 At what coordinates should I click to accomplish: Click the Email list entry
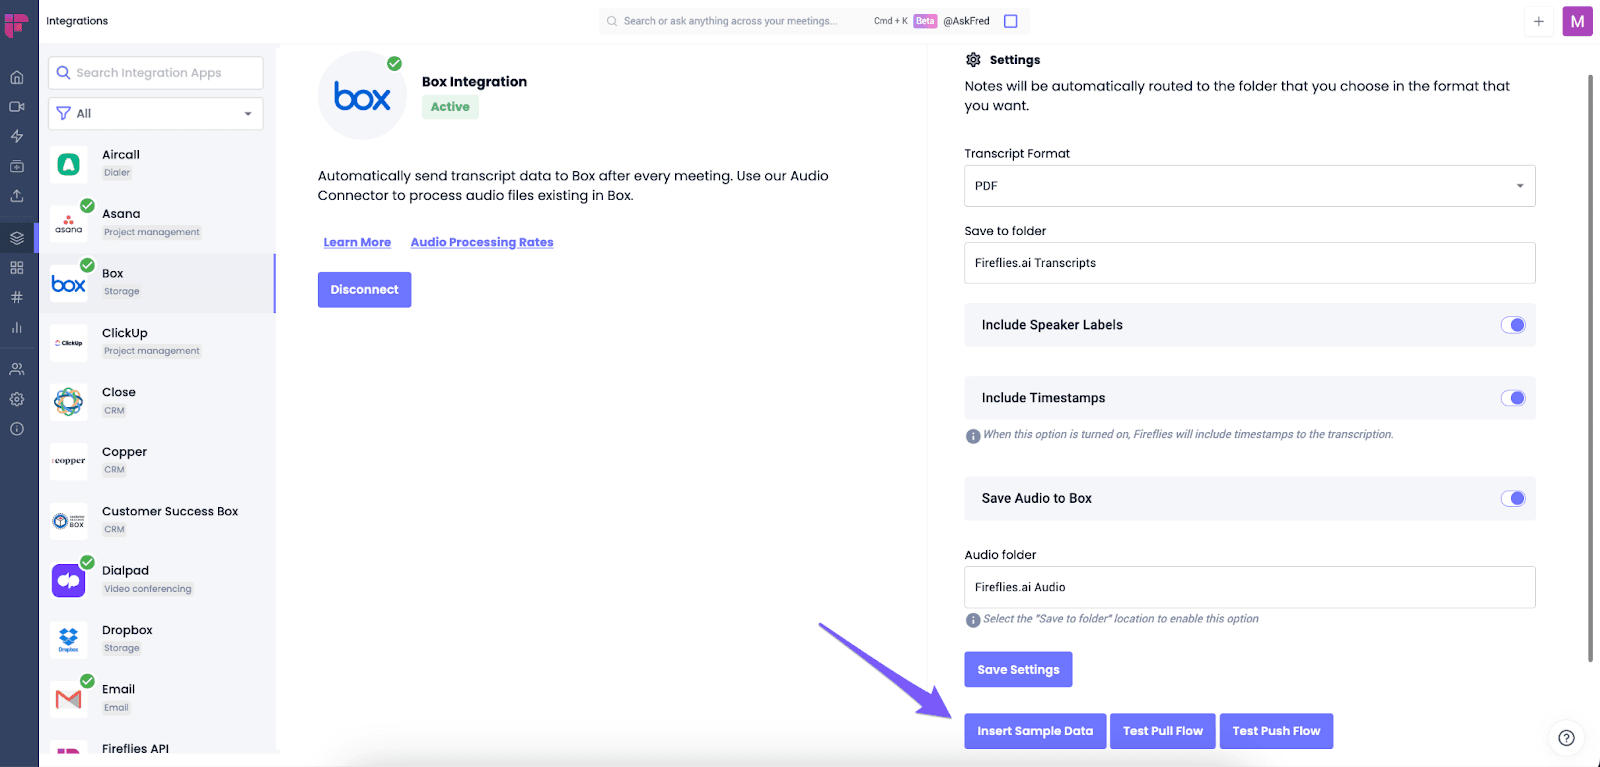click(x=157, y=699)
